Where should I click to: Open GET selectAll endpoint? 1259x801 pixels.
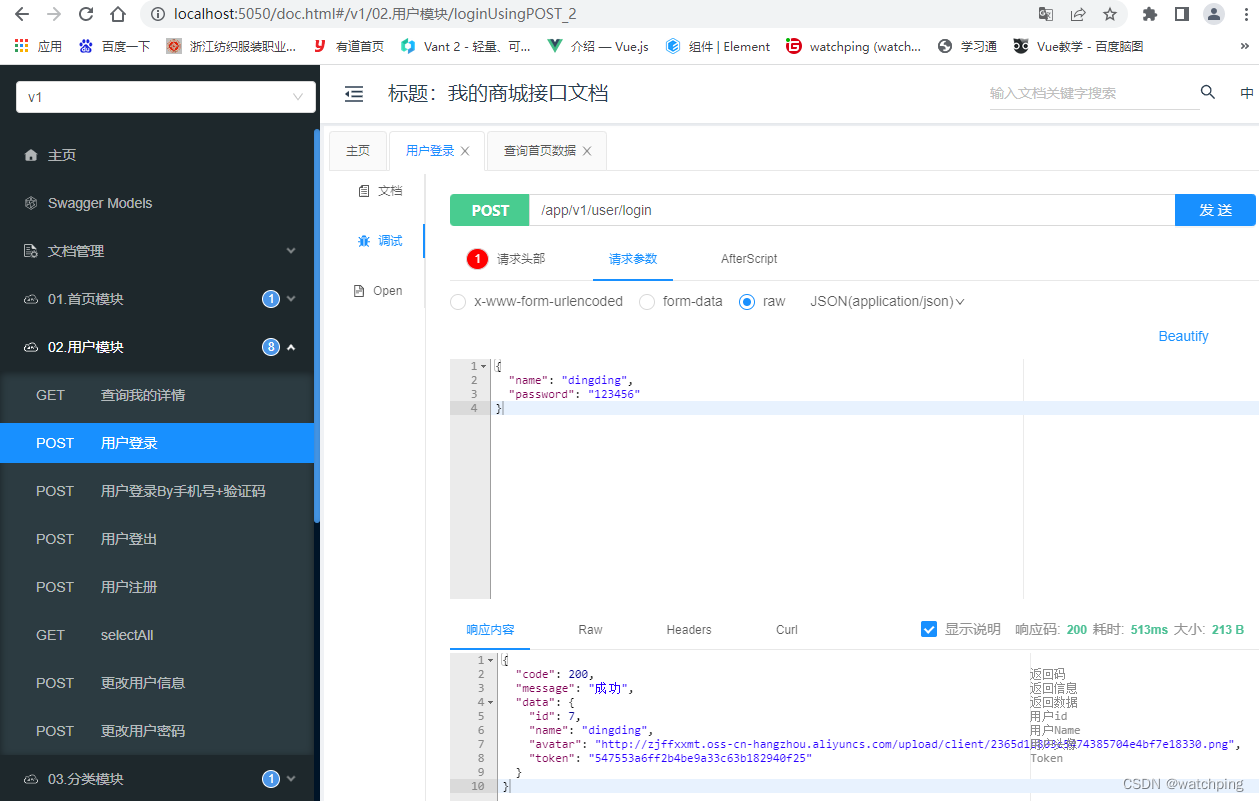pyautogui.click(x=157, y=635)
